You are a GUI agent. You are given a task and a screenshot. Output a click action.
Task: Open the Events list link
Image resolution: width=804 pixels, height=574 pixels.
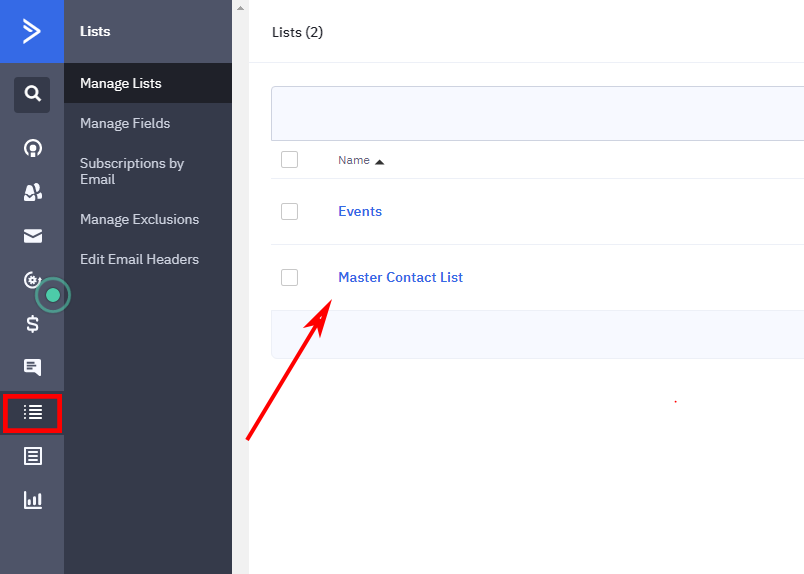click(x=360, y=211)
